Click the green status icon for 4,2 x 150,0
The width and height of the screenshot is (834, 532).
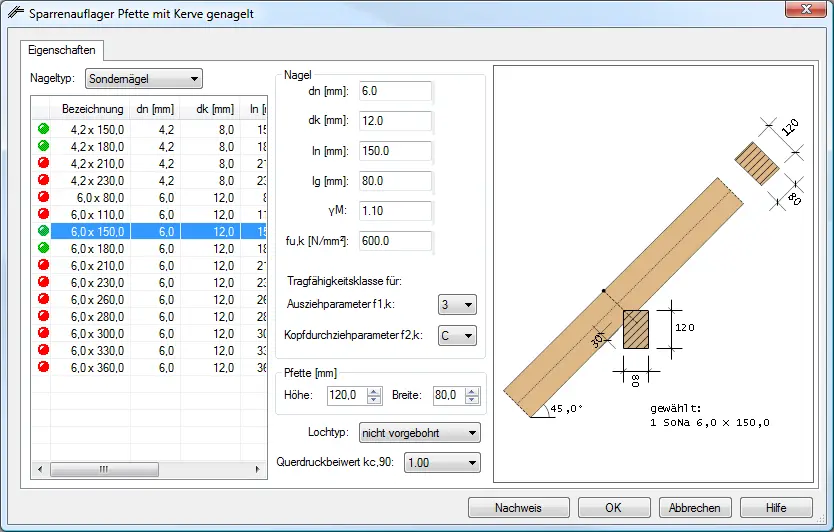[x=44, y=129]
